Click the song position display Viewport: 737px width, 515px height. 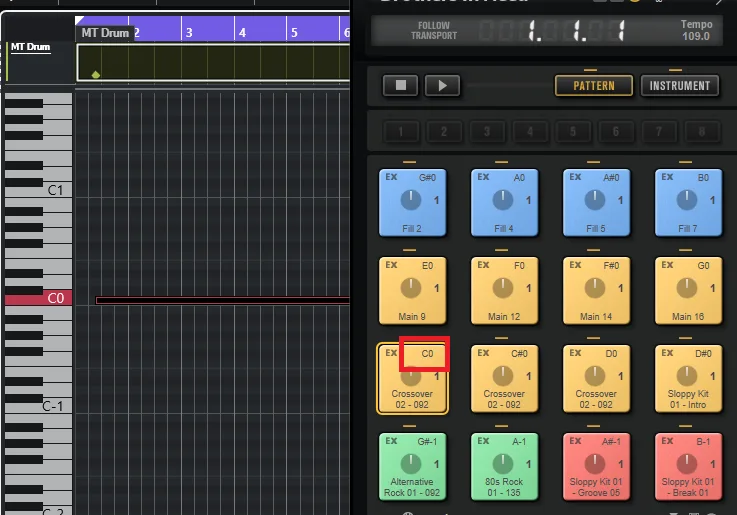pos(554,31)
